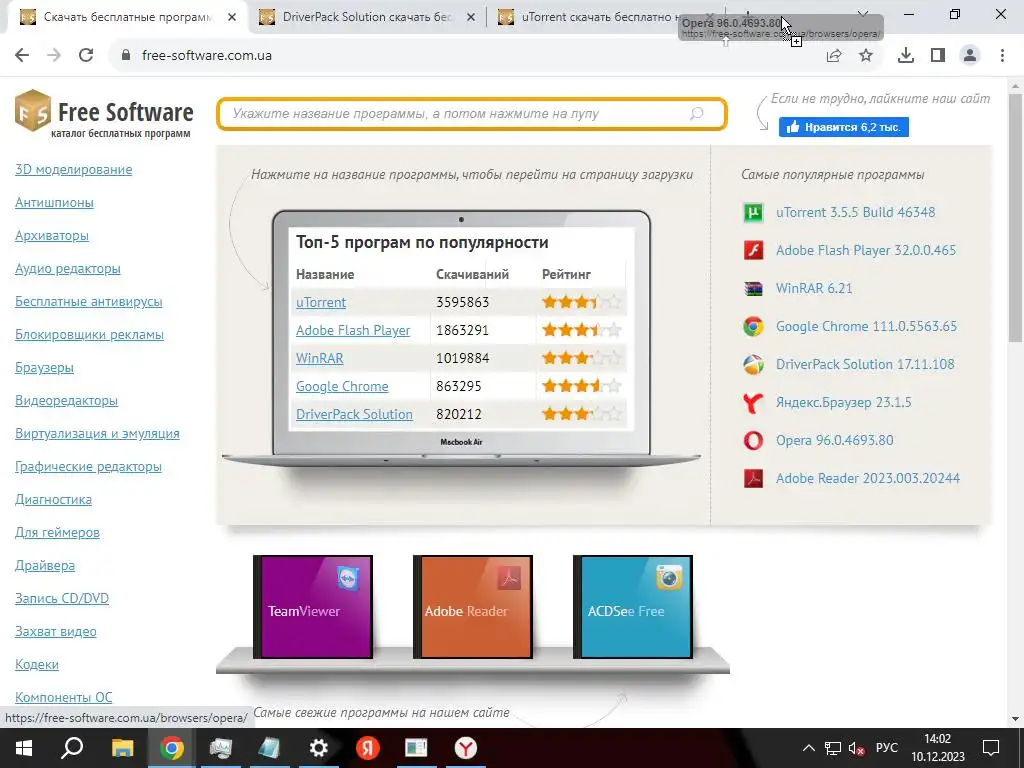Screen dimensions: 1024x768
Task: Click the Adobe Reader icon in list
Action: tap(753, 479)
